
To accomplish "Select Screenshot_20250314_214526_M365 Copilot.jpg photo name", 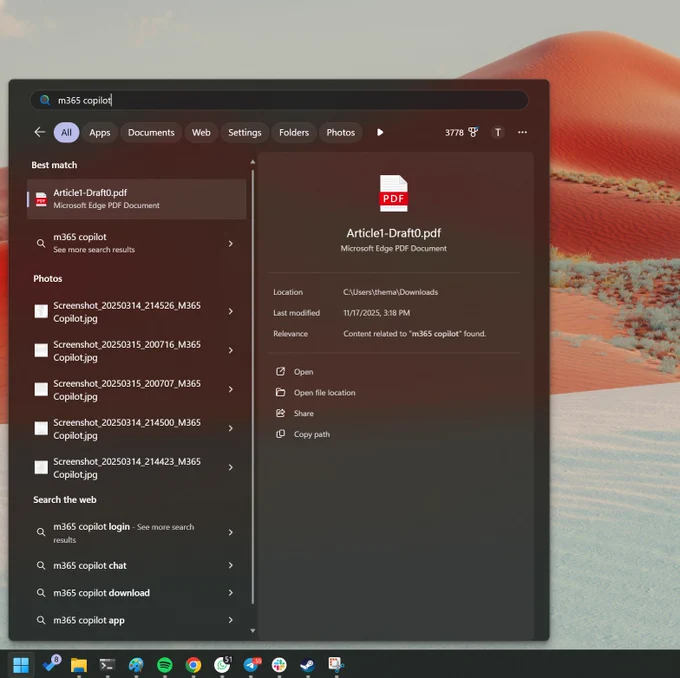I will [x=127, y=312].
